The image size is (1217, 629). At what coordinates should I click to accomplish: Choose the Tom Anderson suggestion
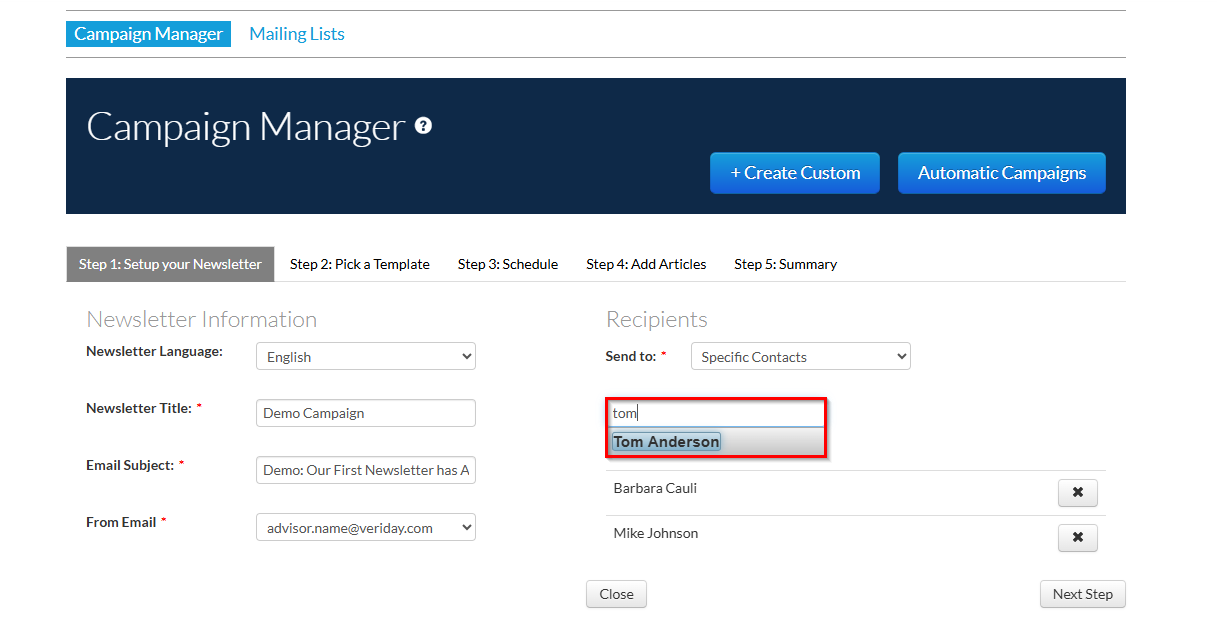tap(667, 442)
